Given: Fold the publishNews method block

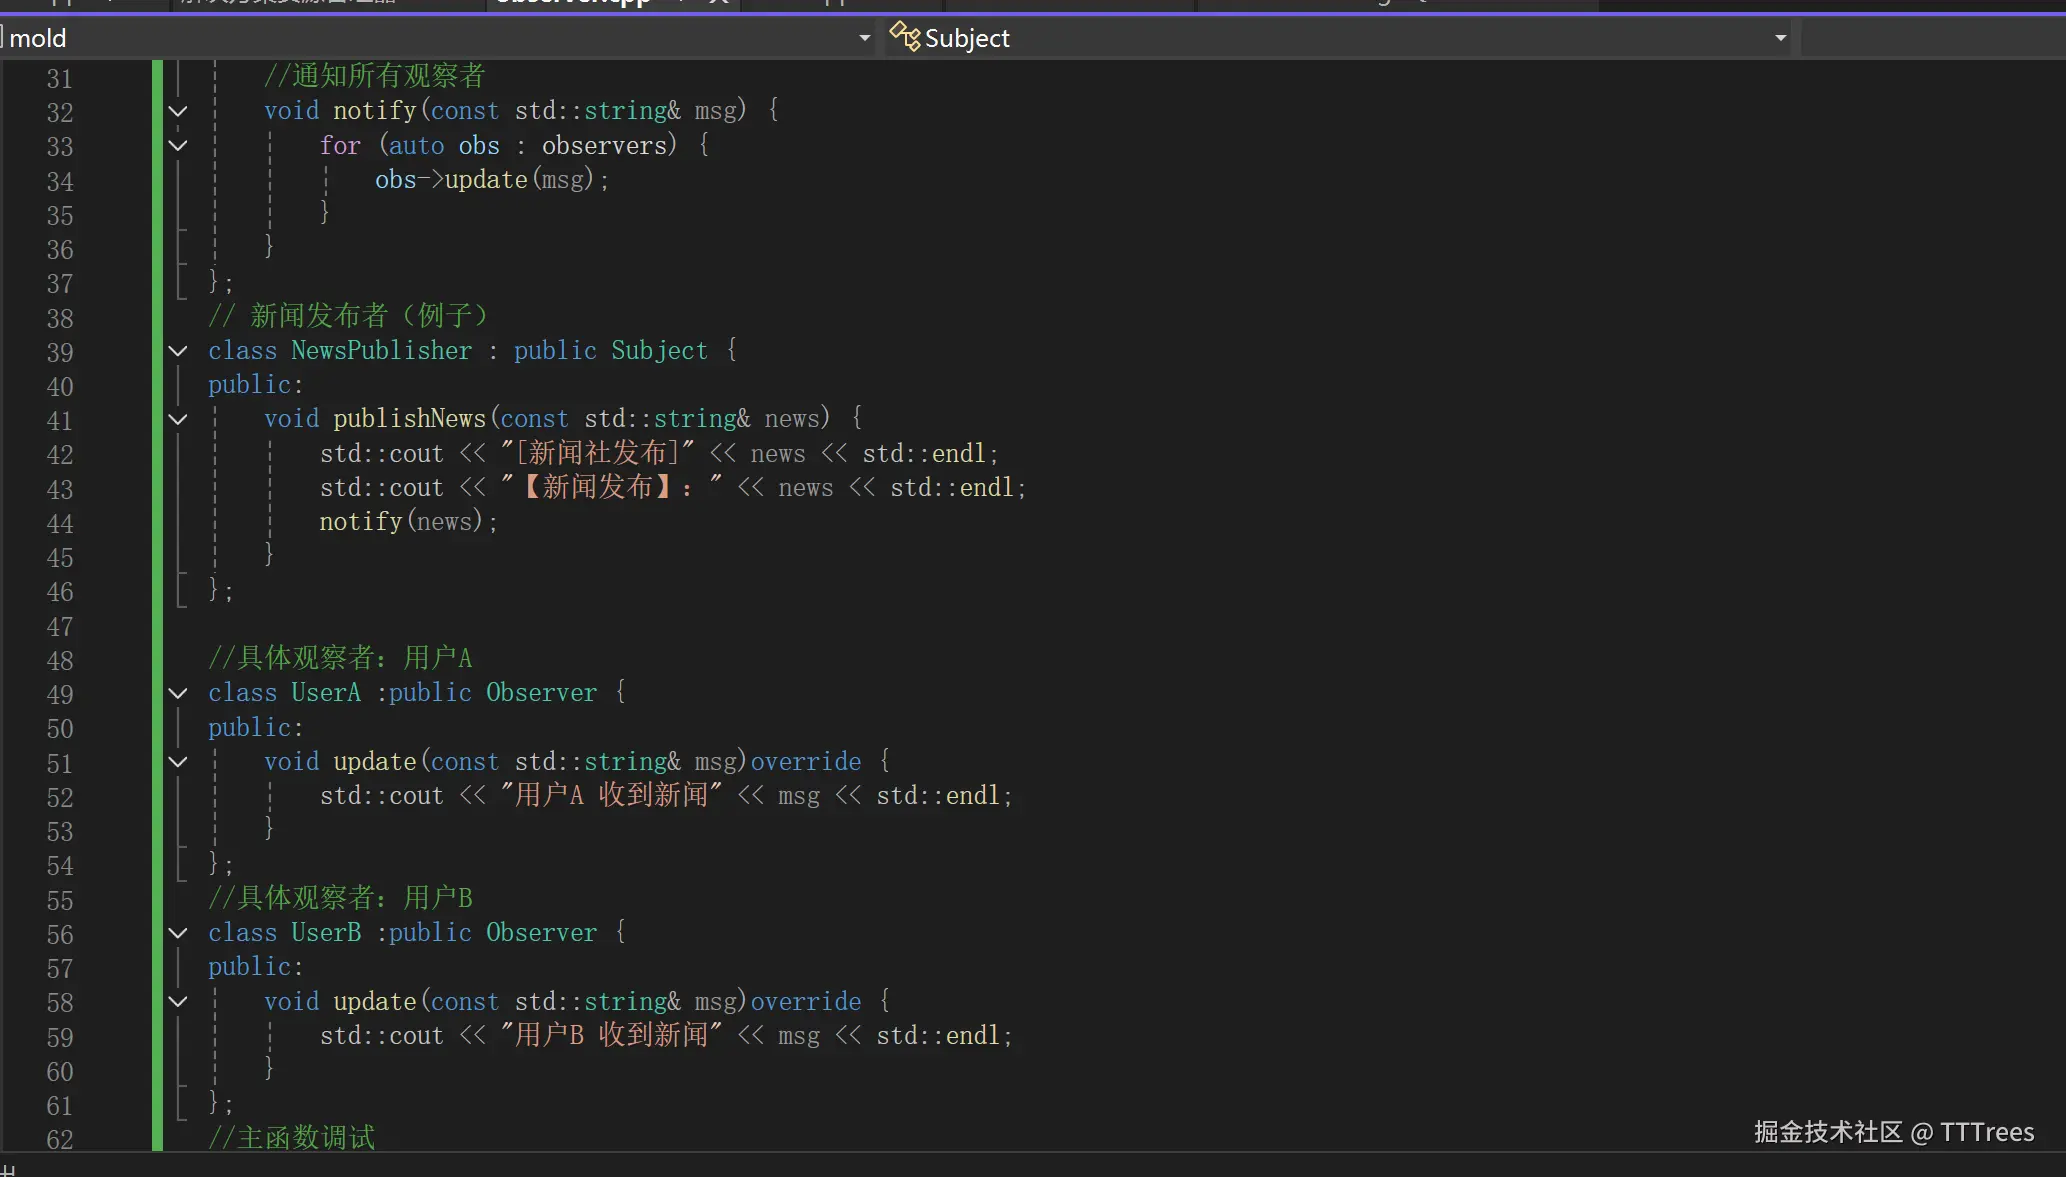Looking at the screenshot, I should [178, 419].
